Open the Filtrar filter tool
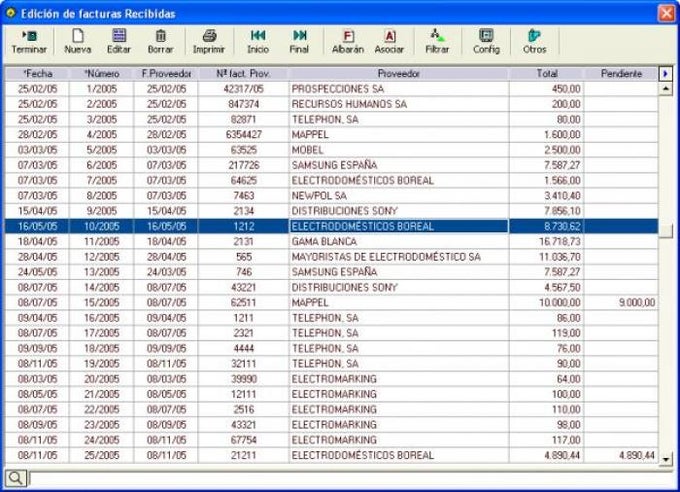Viewport: 680px width, 492px height. 437,42
